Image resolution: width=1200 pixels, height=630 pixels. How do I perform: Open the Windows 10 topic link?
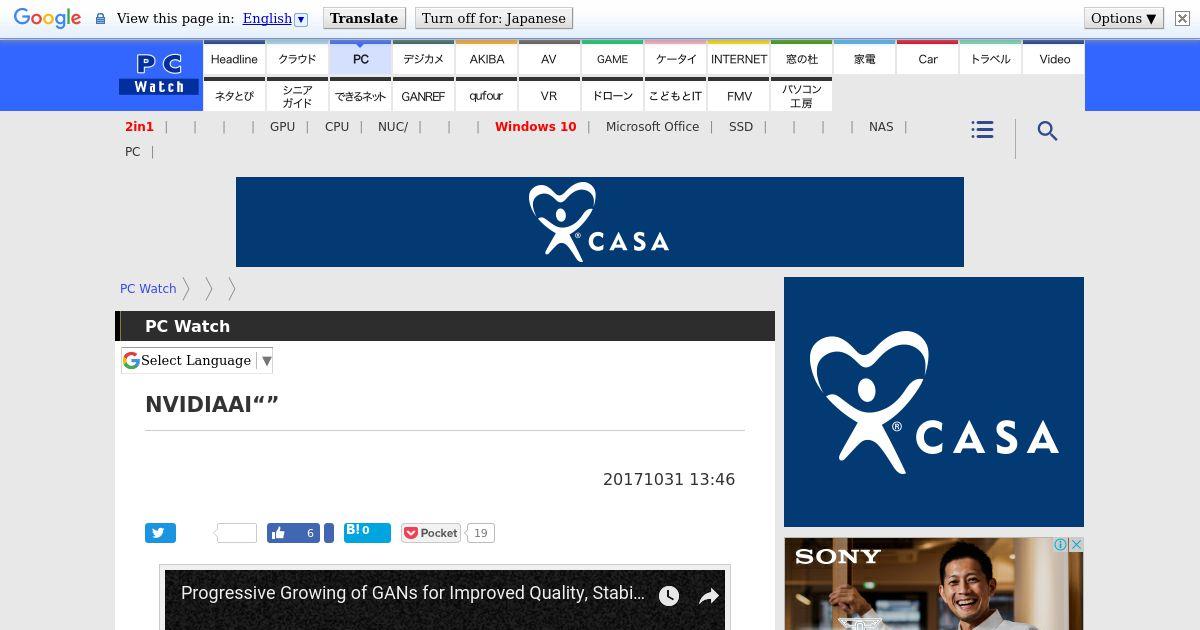535,127
